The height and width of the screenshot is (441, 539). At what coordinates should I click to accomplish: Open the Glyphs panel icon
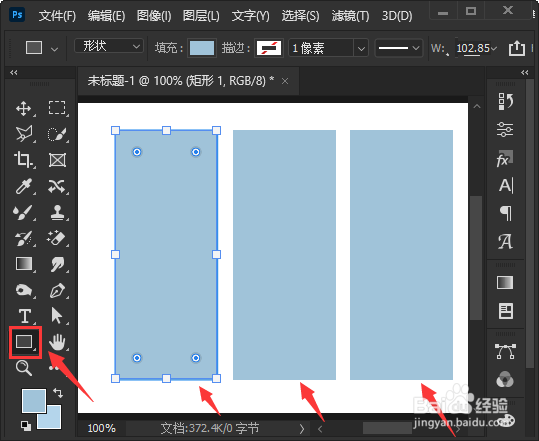coord(505,241)
